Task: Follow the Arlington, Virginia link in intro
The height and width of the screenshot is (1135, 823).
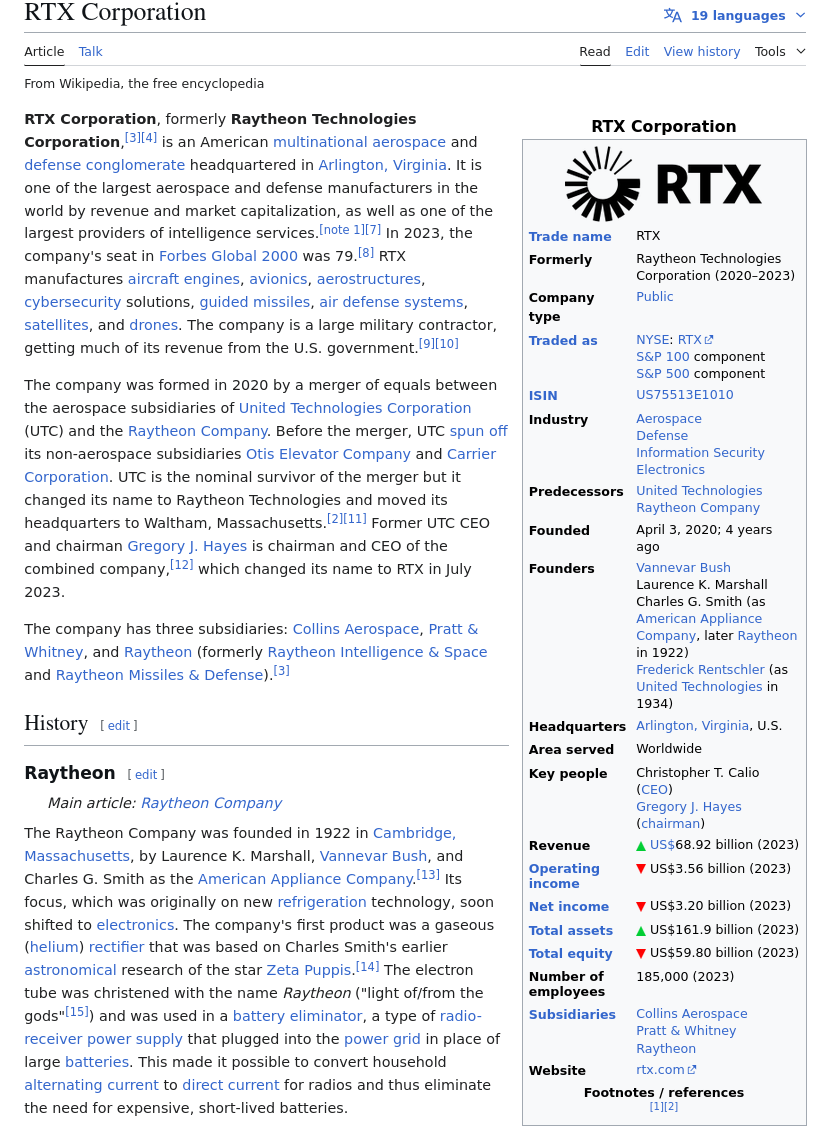Action: (382, 165)
